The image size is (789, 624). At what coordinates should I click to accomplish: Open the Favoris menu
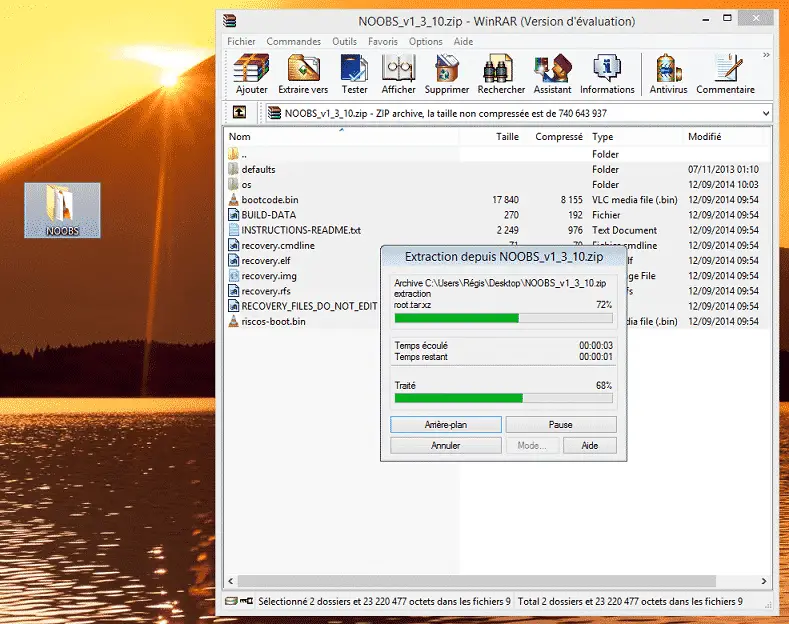[x=382, y=41]
